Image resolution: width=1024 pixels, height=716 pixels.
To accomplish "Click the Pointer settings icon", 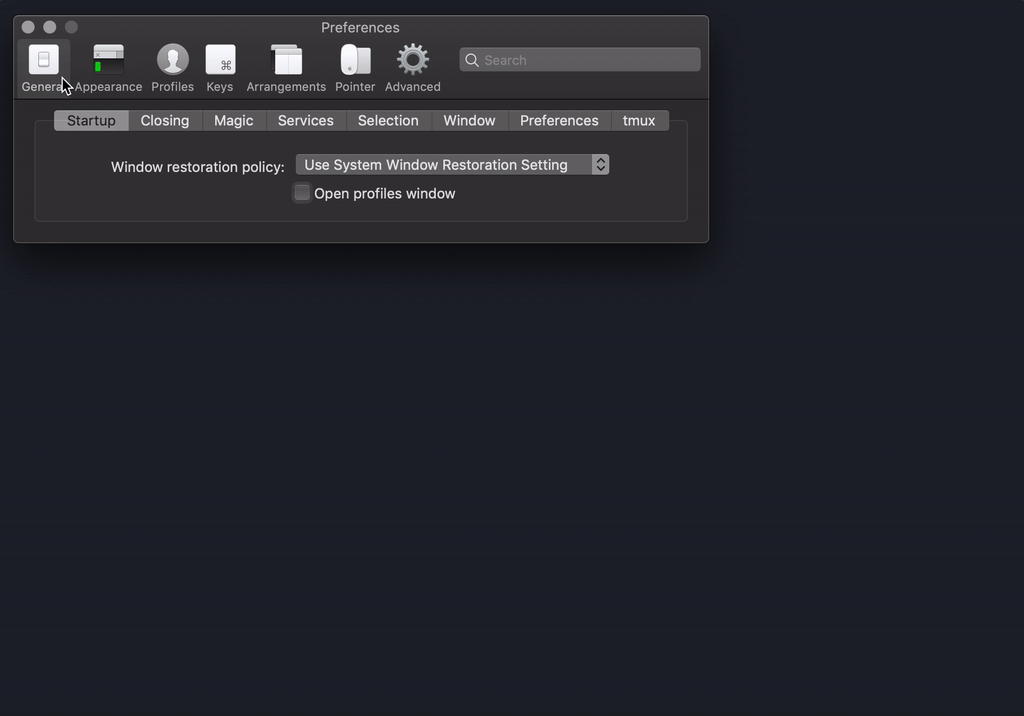I will [x=355, y=60].
